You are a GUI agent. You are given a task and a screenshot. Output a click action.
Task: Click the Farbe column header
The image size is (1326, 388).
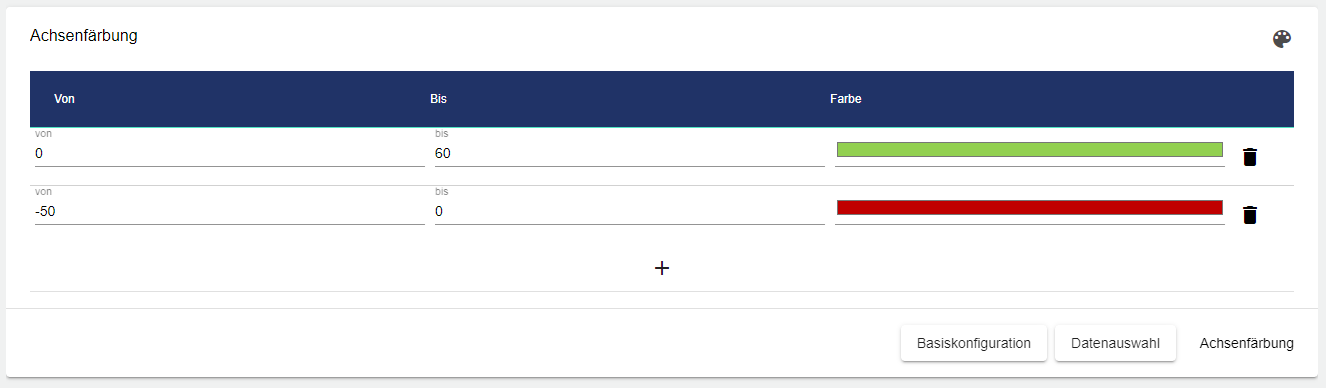(845, 99)
